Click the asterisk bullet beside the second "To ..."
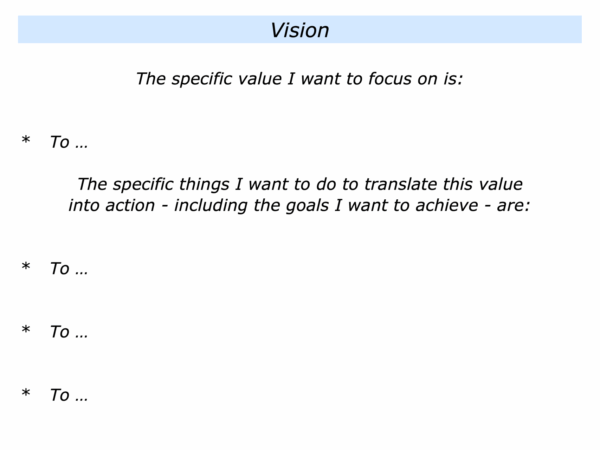Screen dimensions: 600x450 [26, 266]
